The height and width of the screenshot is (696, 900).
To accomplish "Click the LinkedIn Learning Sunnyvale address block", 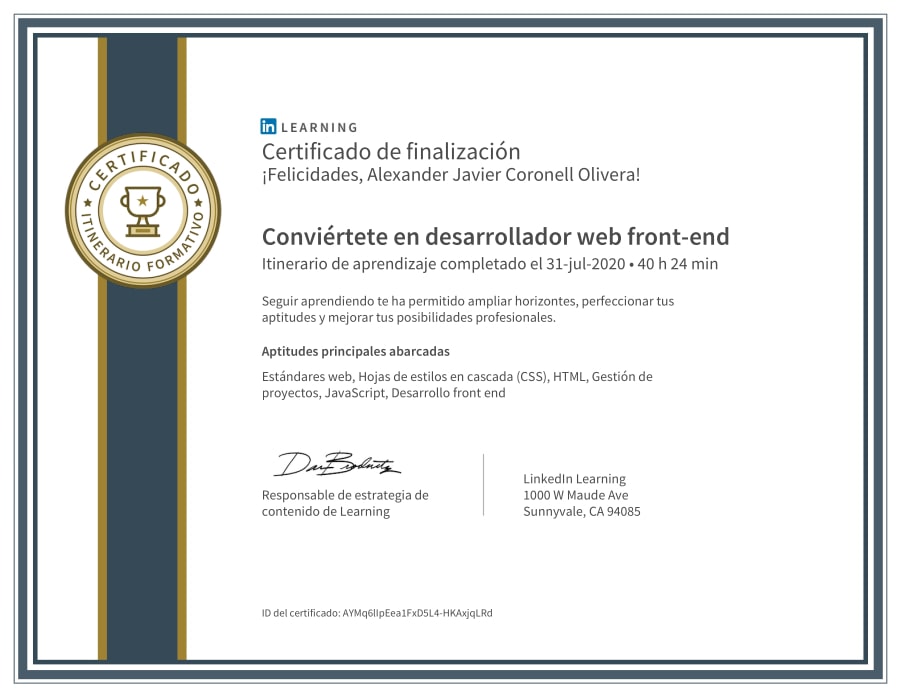I will [x=580, y=495].
